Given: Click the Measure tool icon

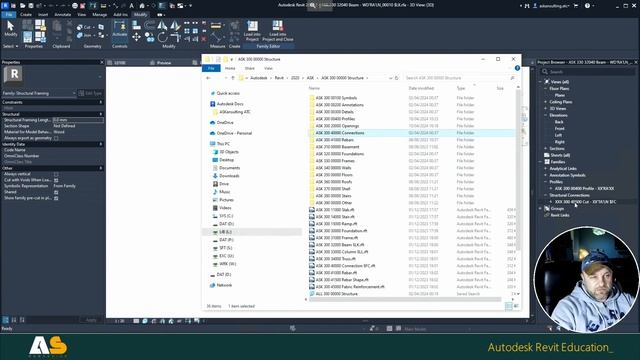Looking at the screenshot, I should click(216, 26).
